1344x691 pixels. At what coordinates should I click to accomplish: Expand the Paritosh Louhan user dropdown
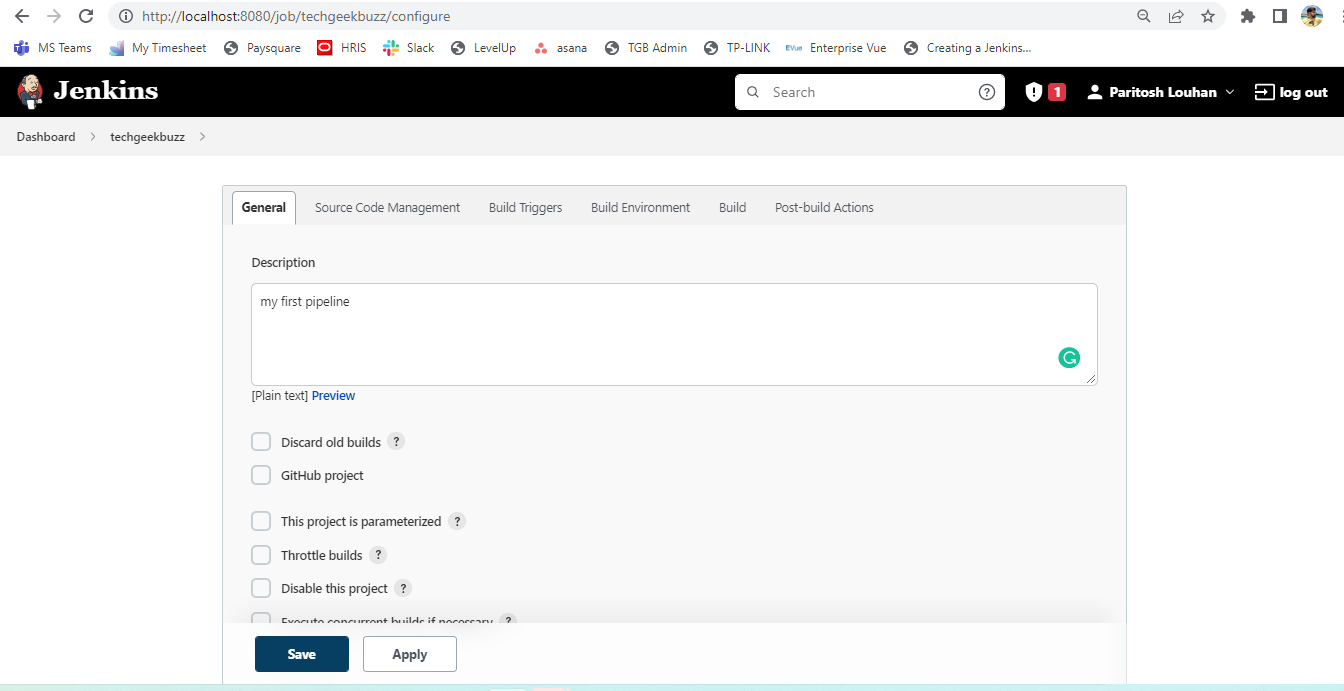[1230, 92]
